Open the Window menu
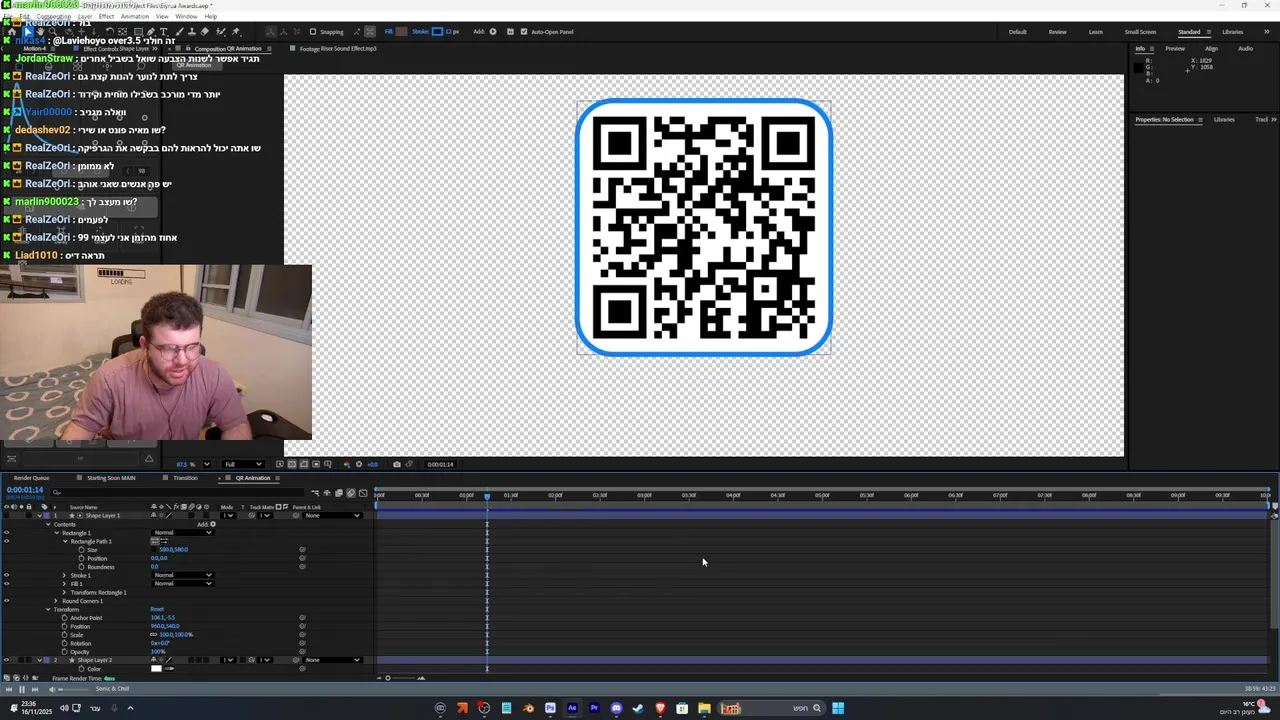1280x720 pixels. (x=186, y=16)
